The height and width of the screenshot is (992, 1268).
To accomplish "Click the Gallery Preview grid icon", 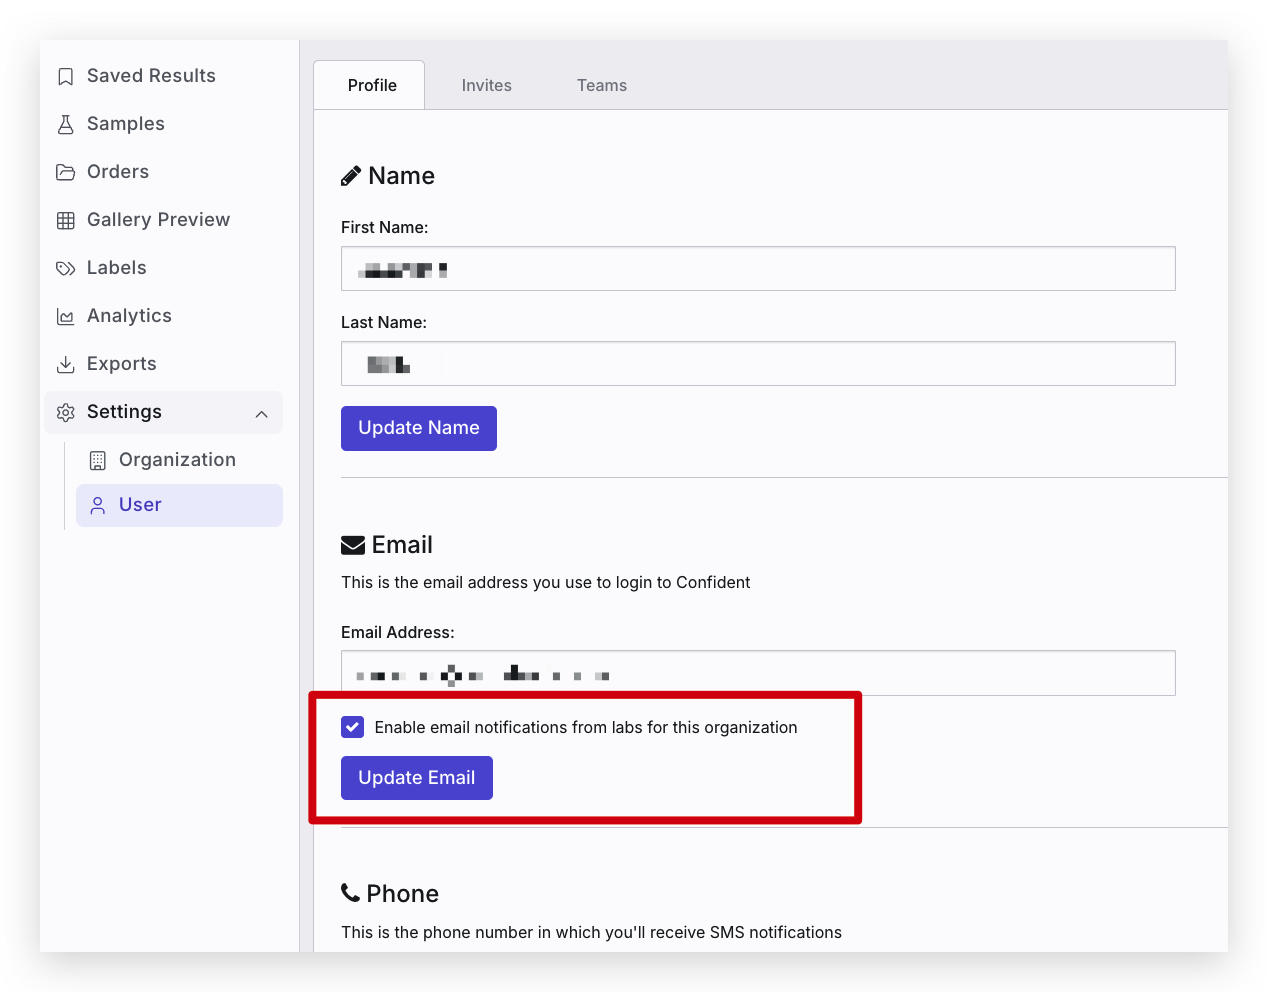I will point(66,221).
